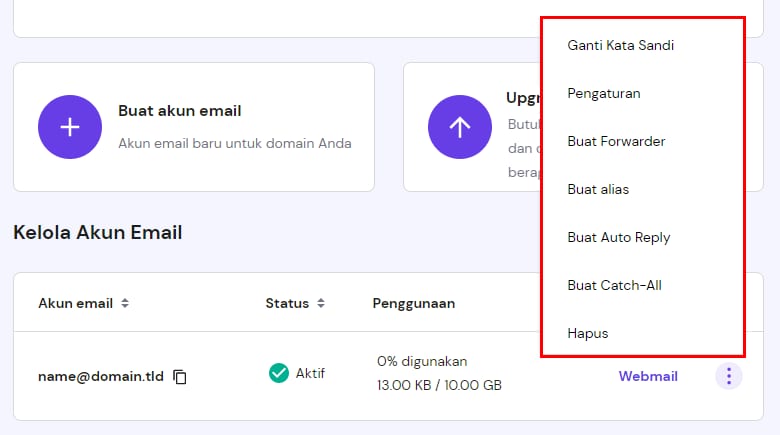This screenshot has height=435, width=780.
Task: Click the purple plus icon for new email
Action: (x=70, y=127)
